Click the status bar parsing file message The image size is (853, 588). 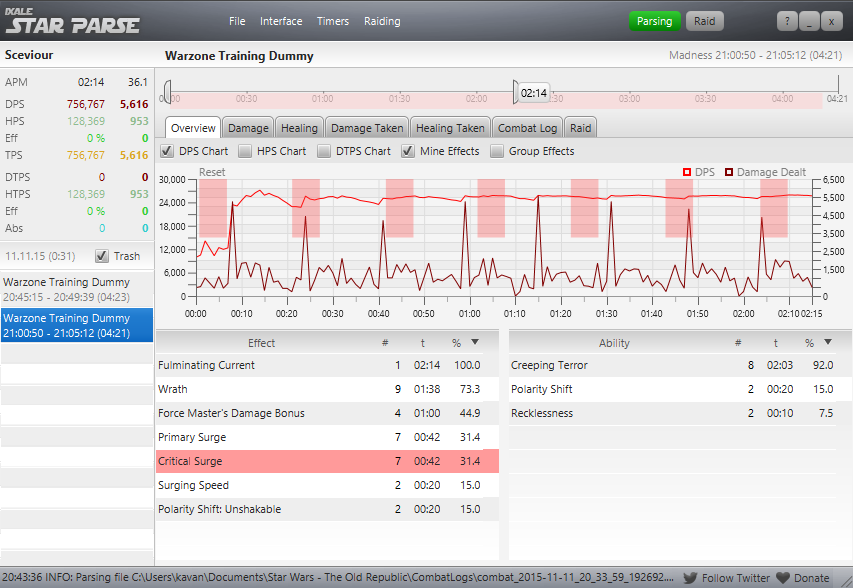tap(337, 577)
